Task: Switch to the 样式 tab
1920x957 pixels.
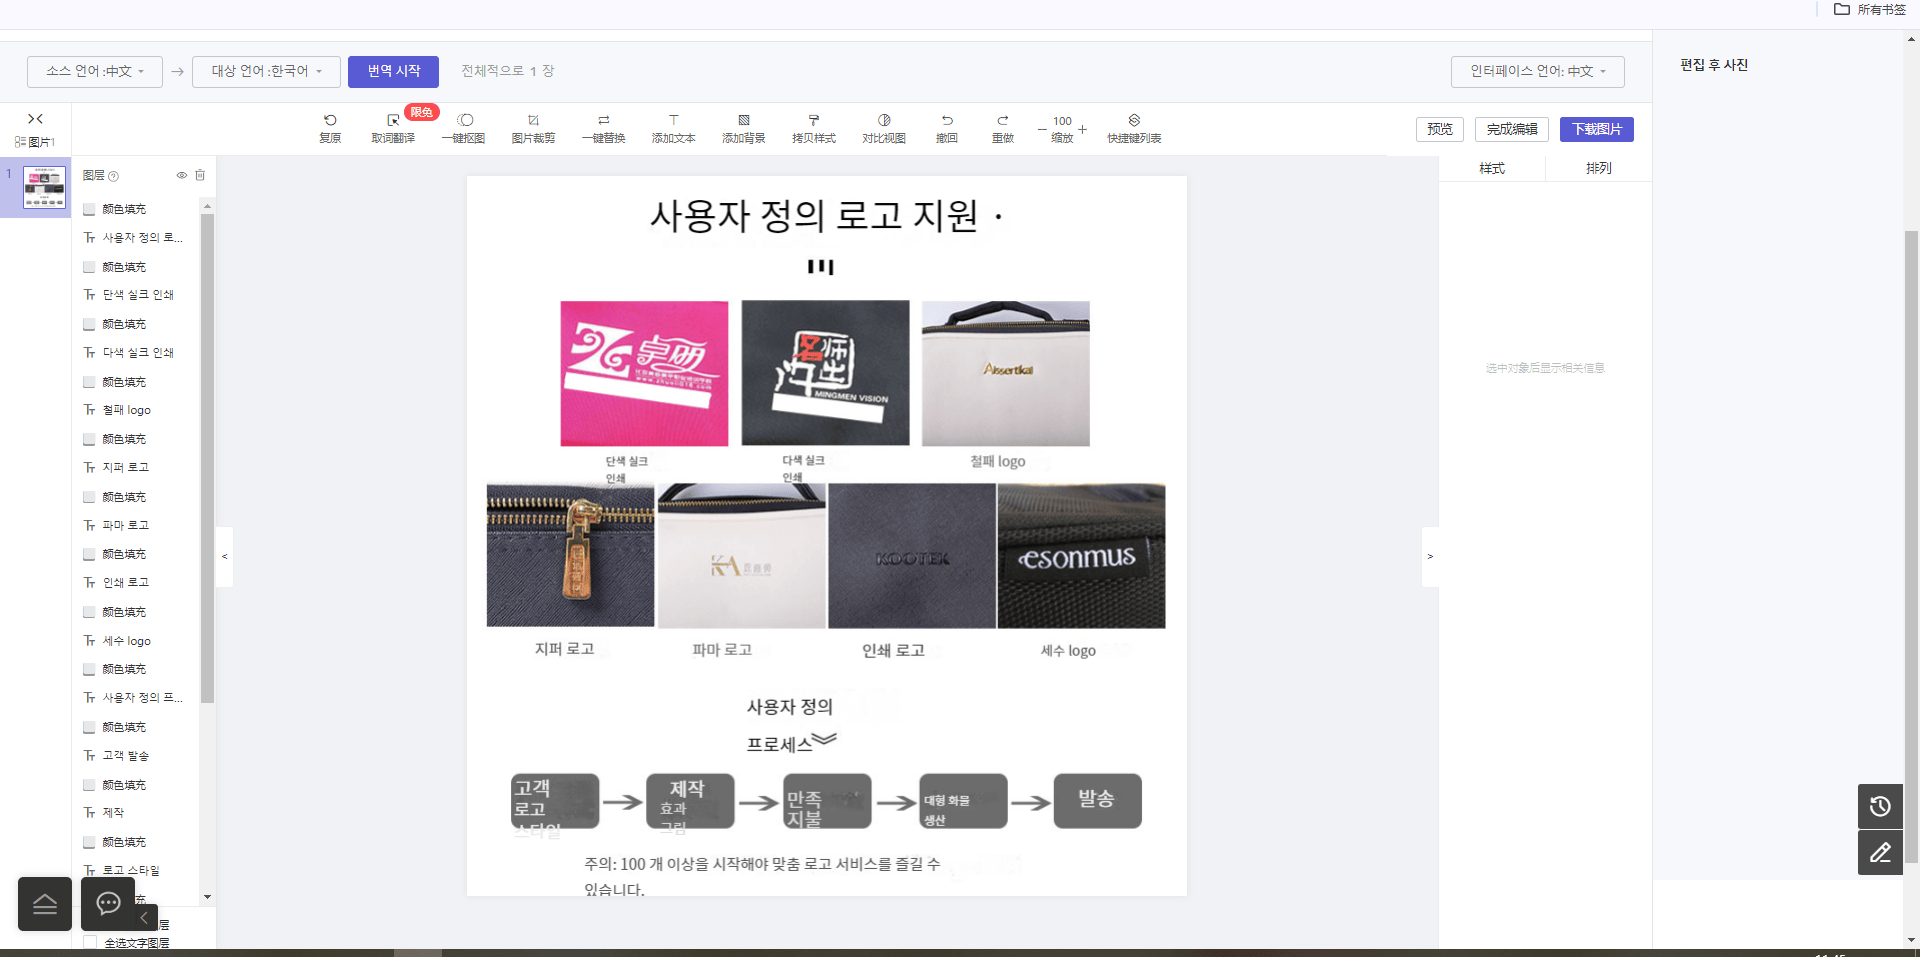Action: pos(1492,168)
